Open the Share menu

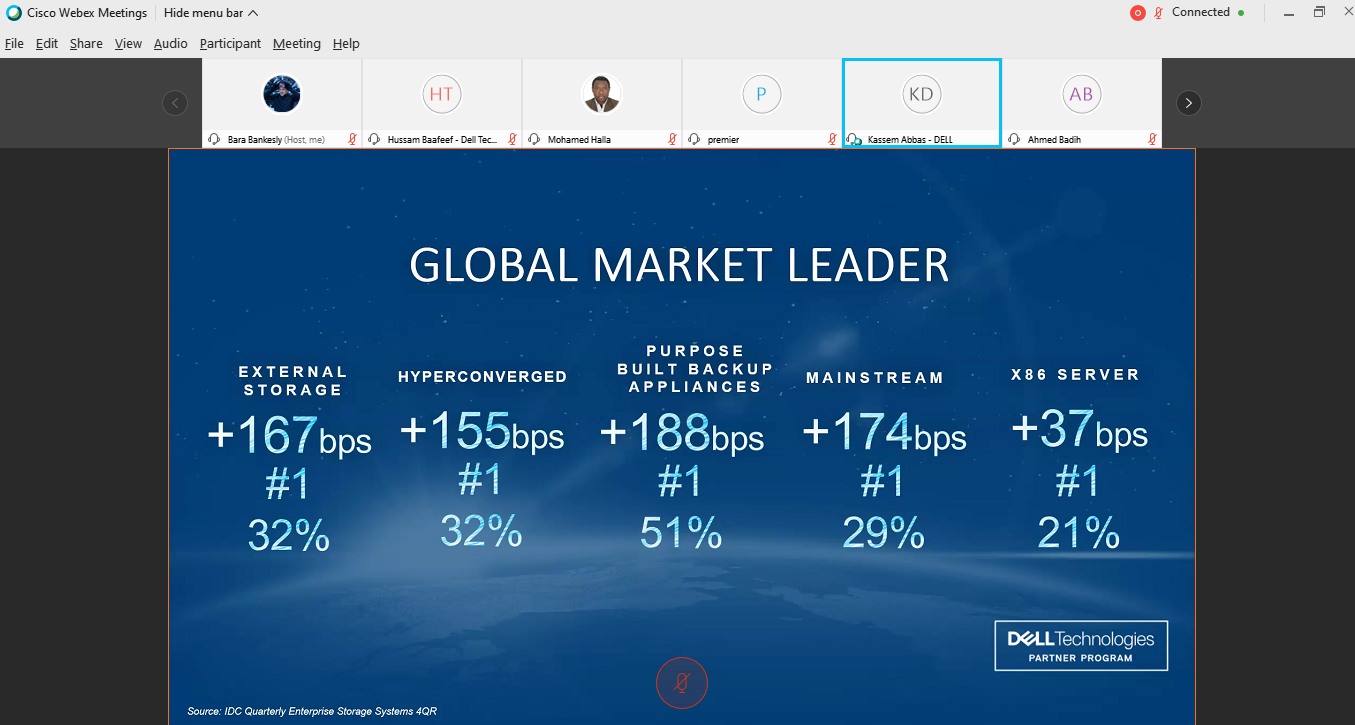click(x=86, y=44)
